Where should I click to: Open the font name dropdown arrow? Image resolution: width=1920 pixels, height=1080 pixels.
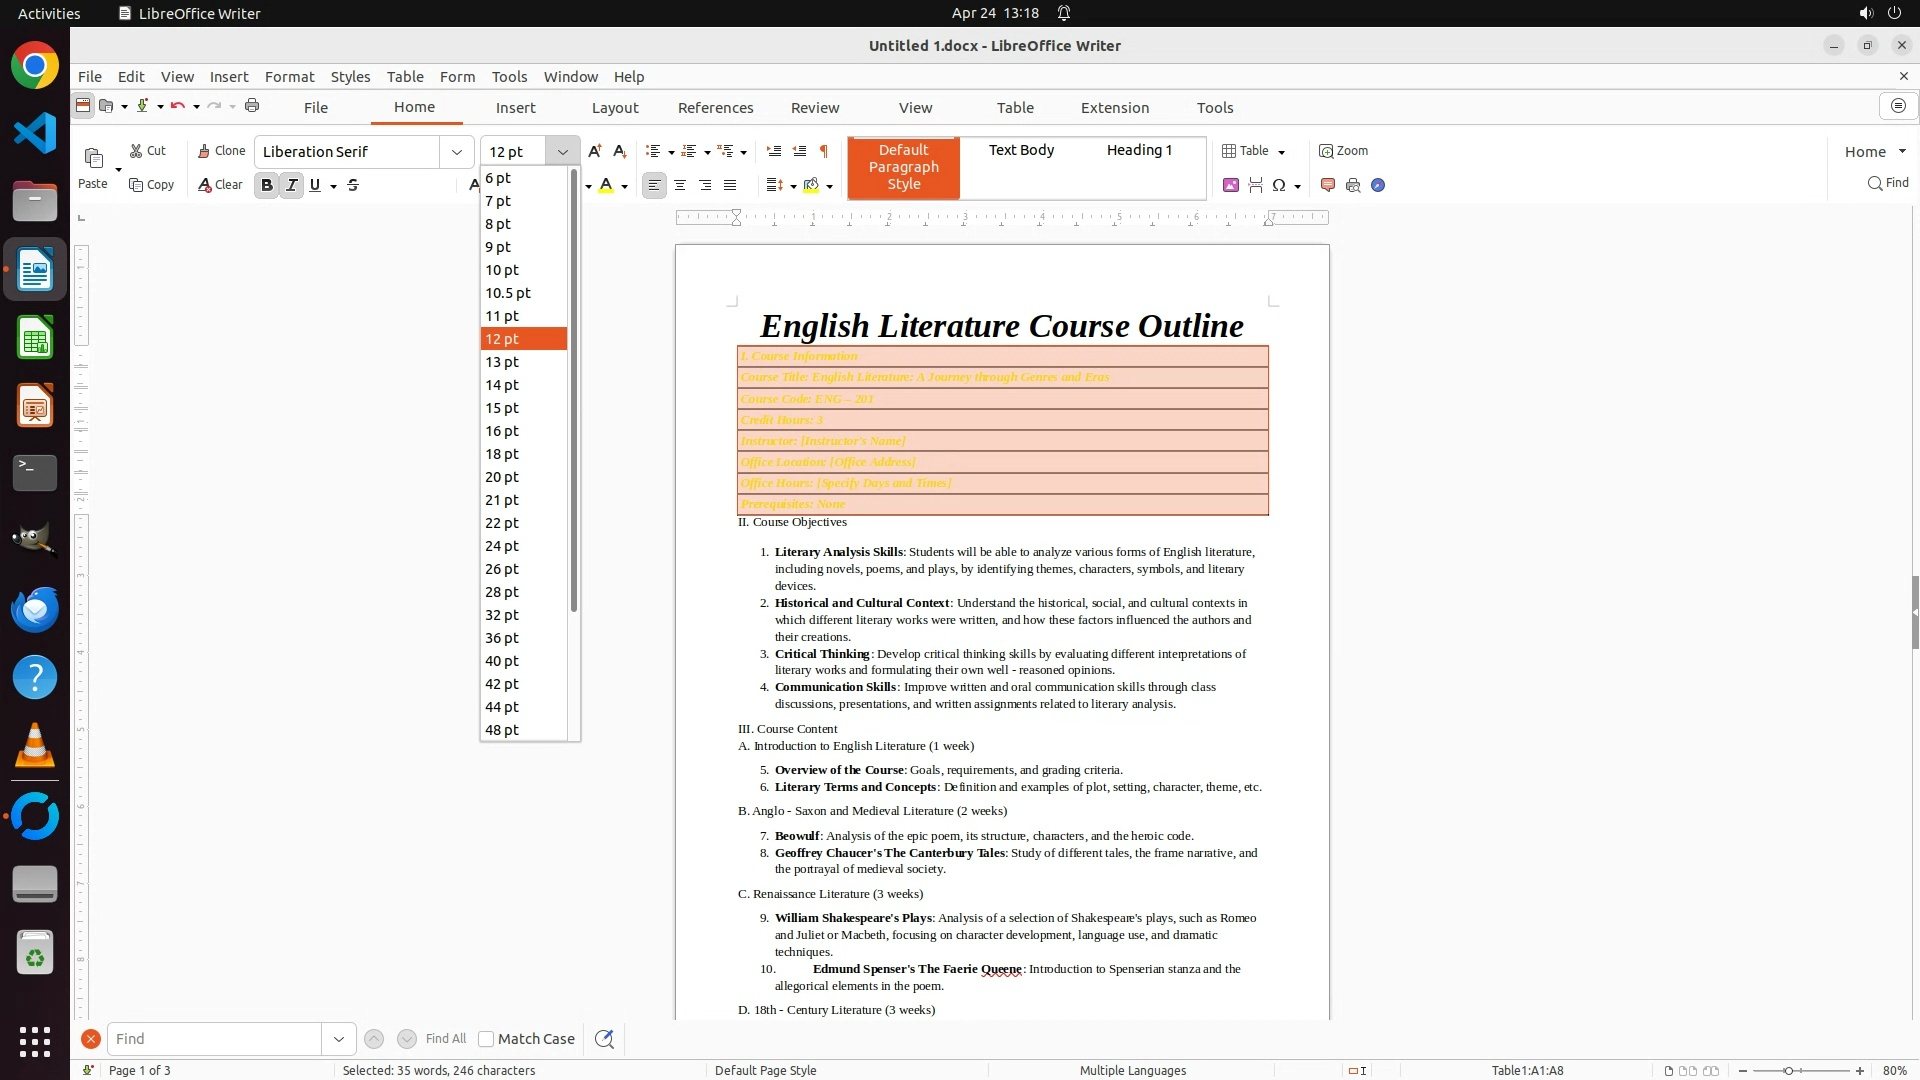click(457, 152)
